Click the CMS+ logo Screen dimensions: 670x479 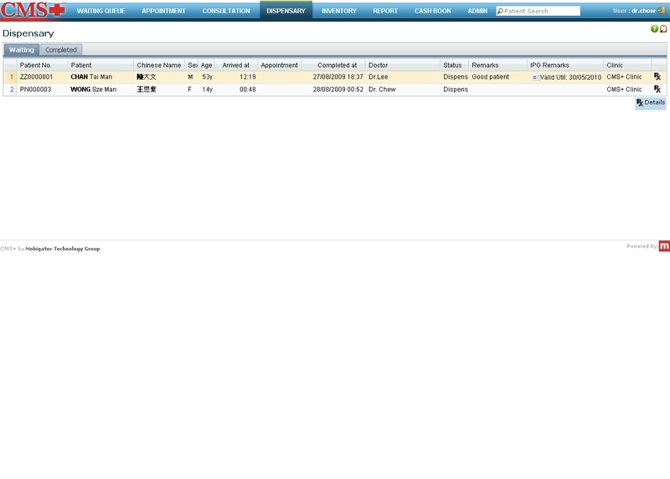click(33, 11)
